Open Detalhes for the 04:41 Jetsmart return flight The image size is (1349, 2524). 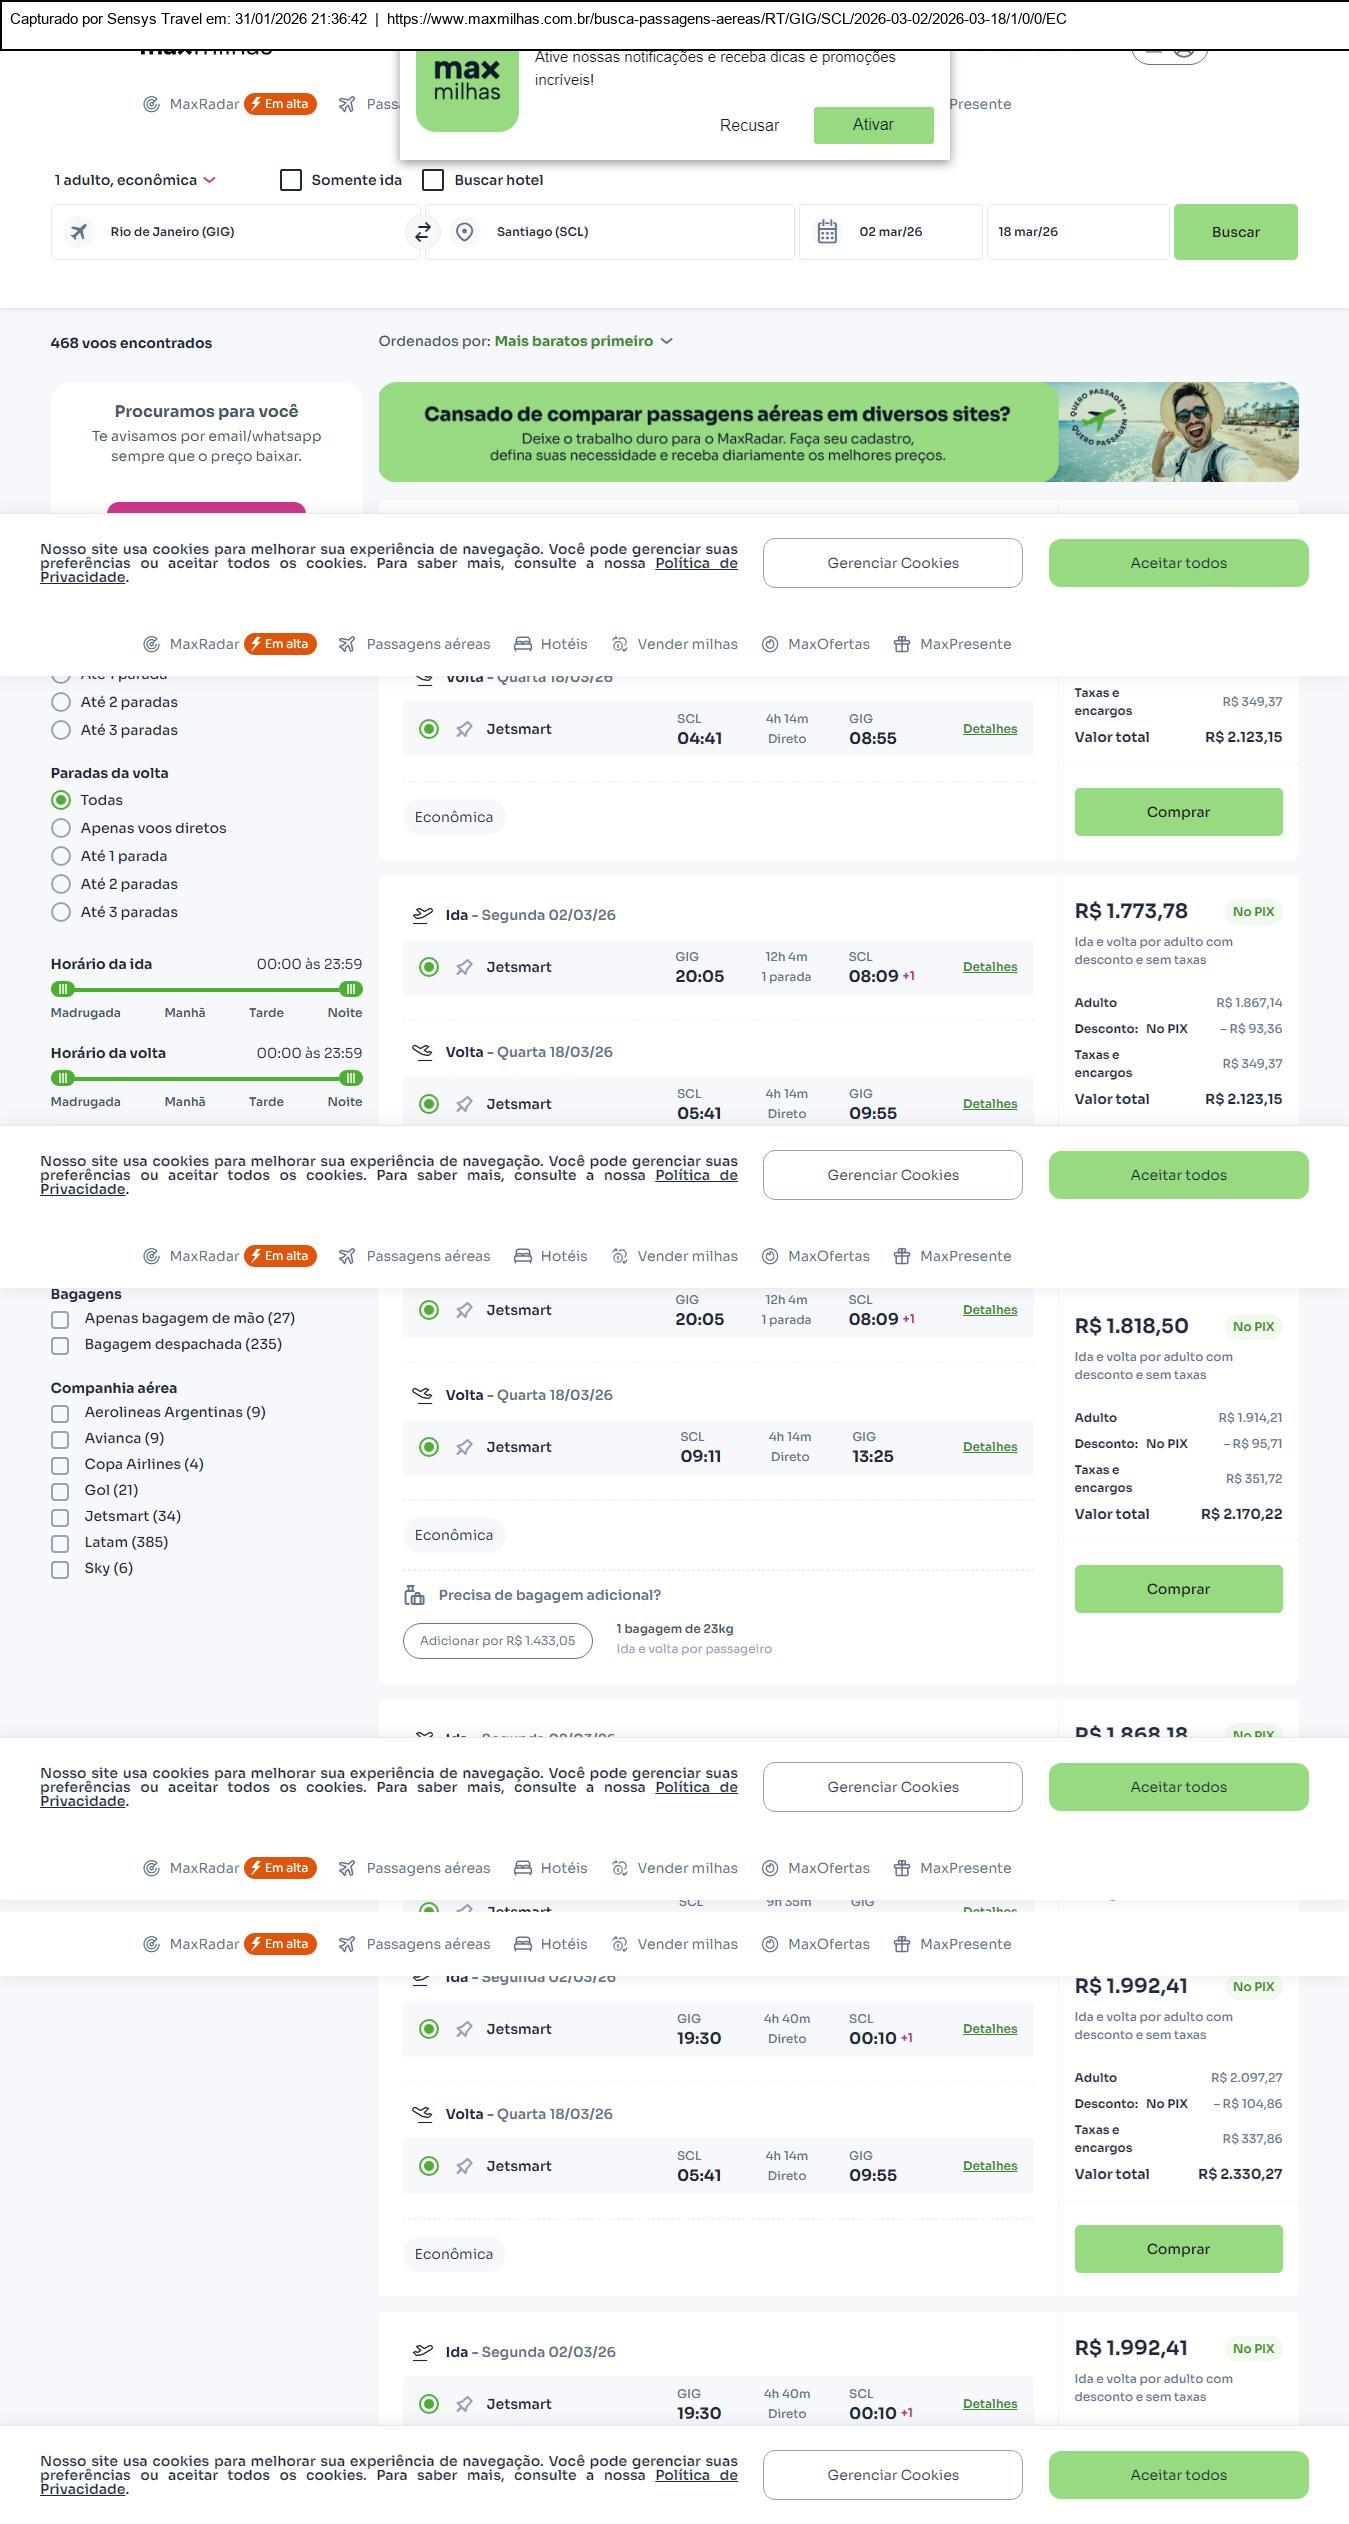989,729
